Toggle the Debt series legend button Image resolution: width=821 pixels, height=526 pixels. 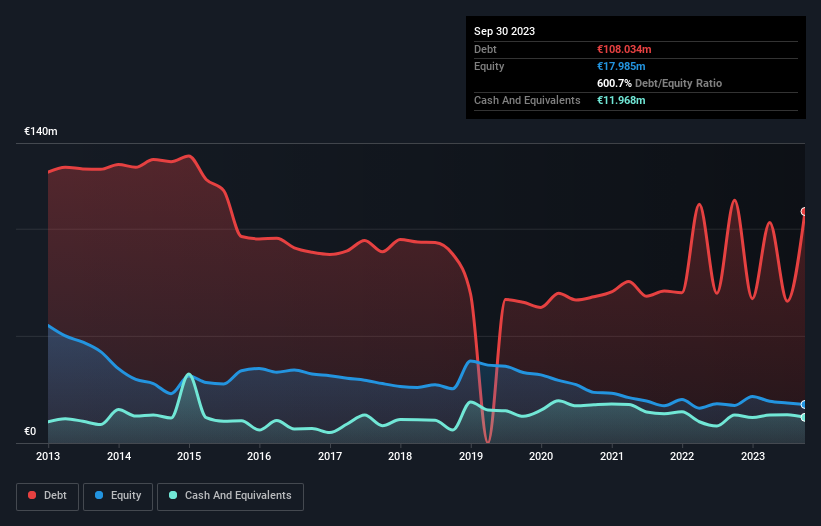(47, 496)
